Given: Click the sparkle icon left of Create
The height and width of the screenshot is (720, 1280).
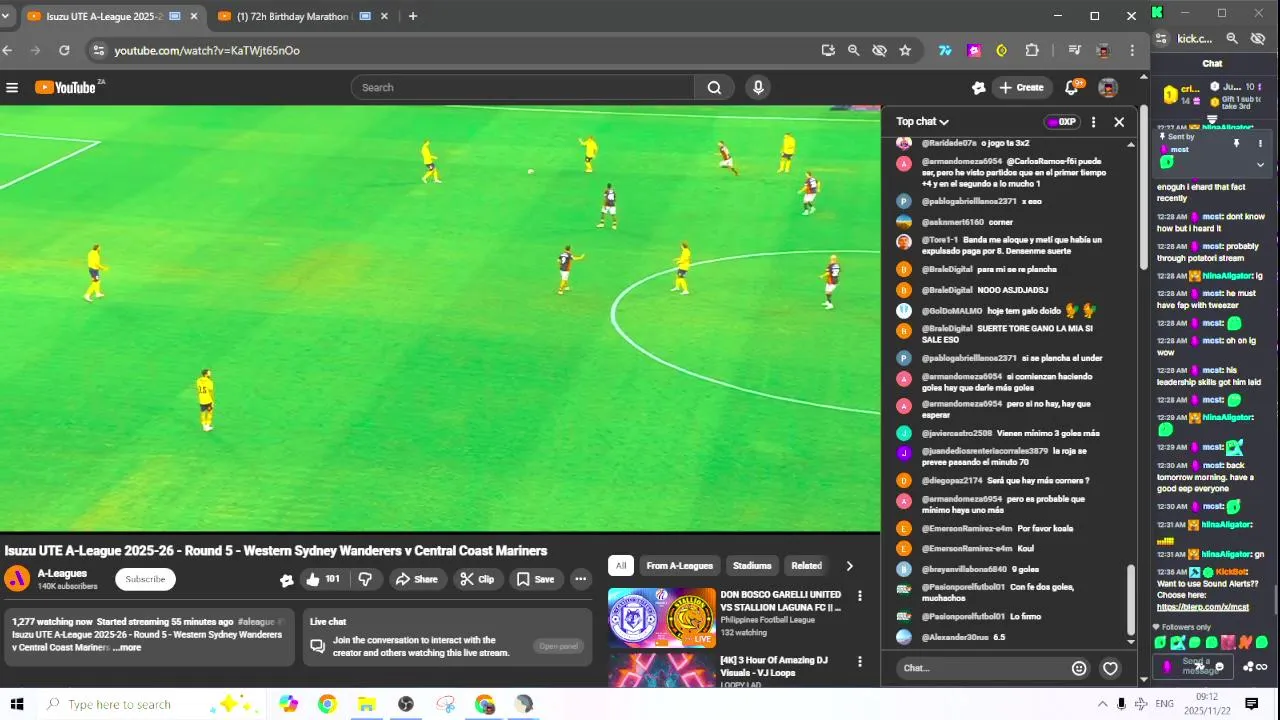Looking at the screenshot, I should pos(978,88).
